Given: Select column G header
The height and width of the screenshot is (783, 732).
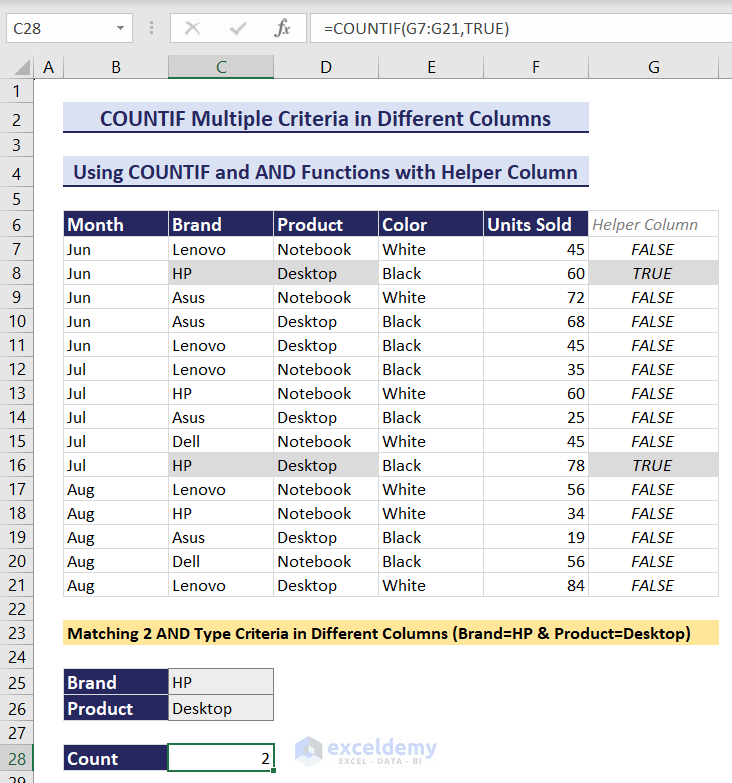Looking at the screenshot, I should [x=654, y=67].
